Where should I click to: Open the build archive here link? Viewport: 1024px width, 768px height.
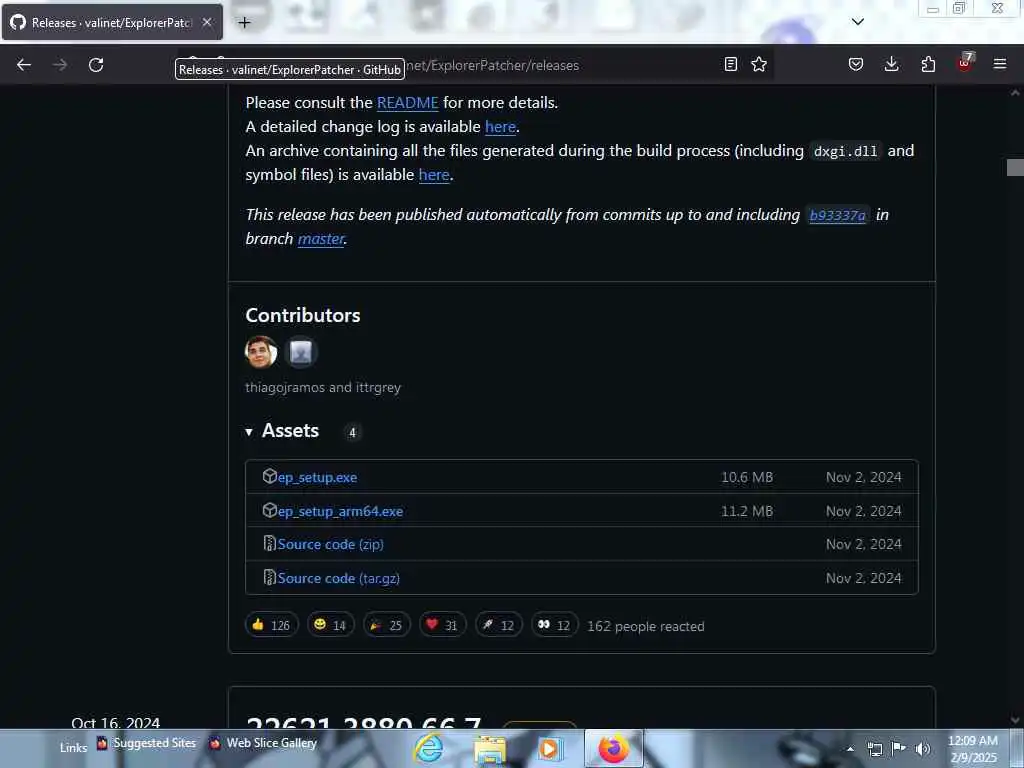coord(434,175)
